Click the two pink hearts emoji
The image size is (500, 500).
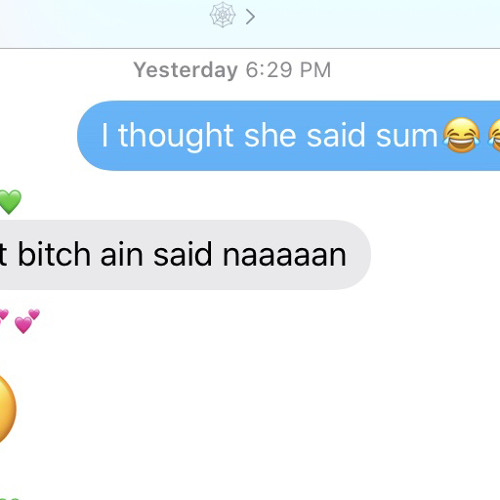(x=27, y=321)
